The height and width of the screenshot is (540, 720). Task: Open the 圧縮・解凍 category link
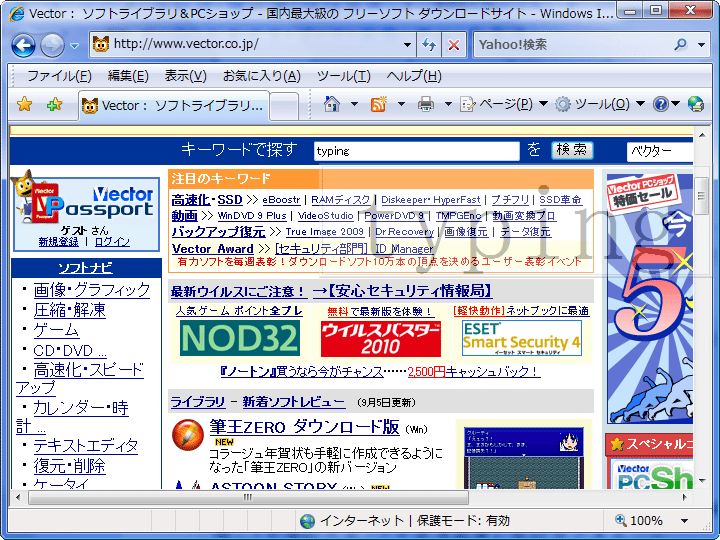(x=69, y=310)
